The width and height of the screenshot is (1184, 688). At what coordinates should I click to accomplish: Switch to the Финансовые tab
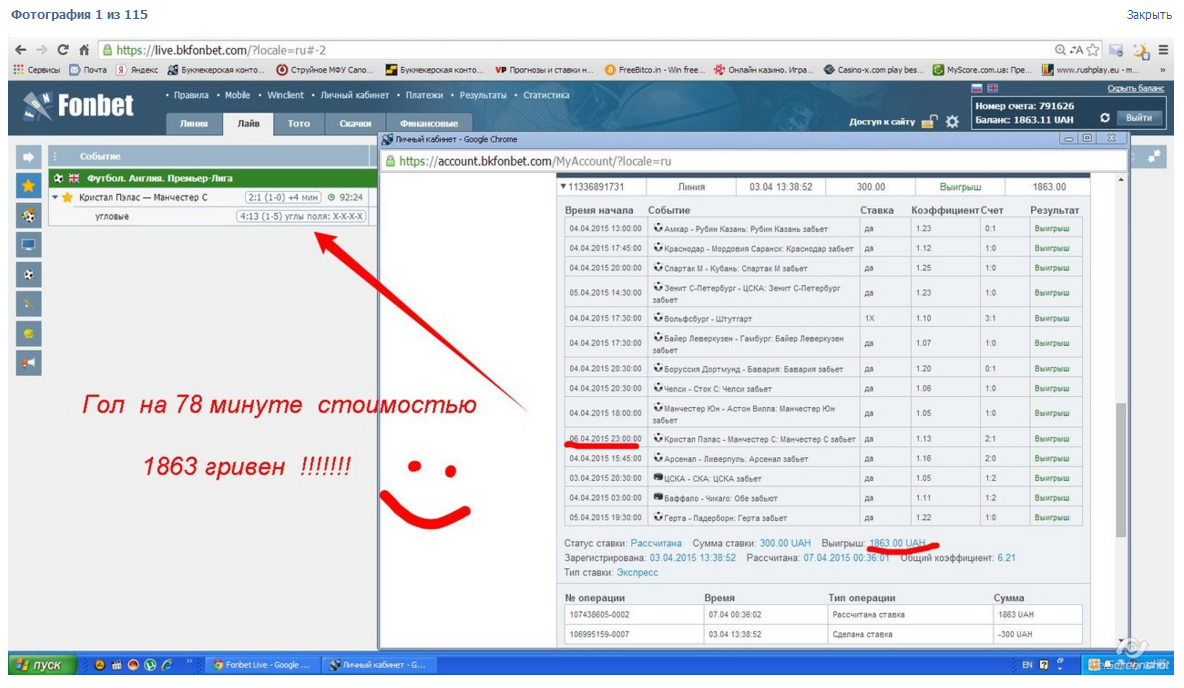tap(429, 123)
